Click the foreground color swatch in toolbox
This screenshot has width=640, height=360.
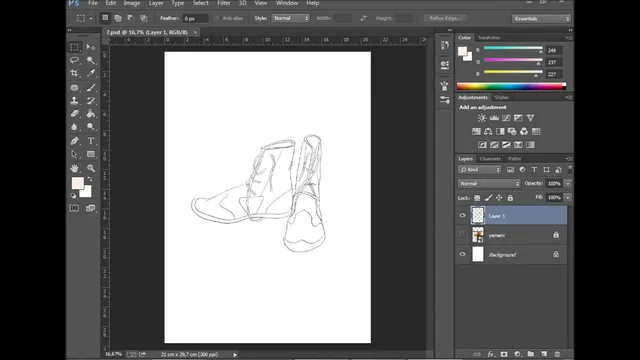pyautogui.click(x=77, y=183)
